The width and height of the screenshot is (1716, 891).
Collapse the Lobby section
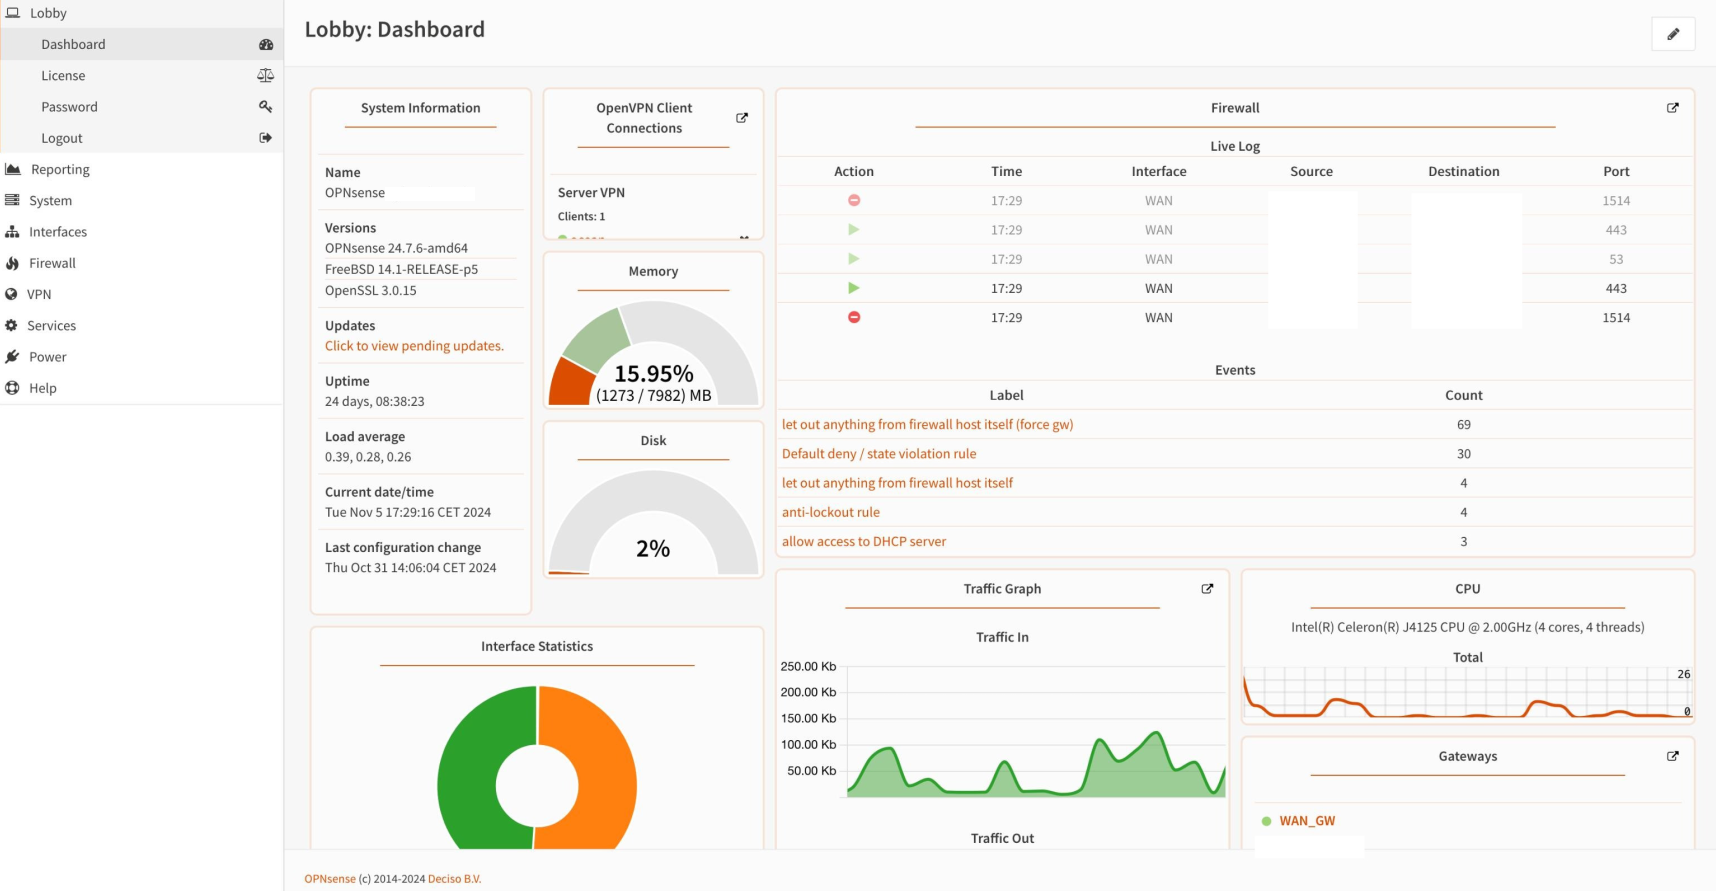(x=141, y=13)
